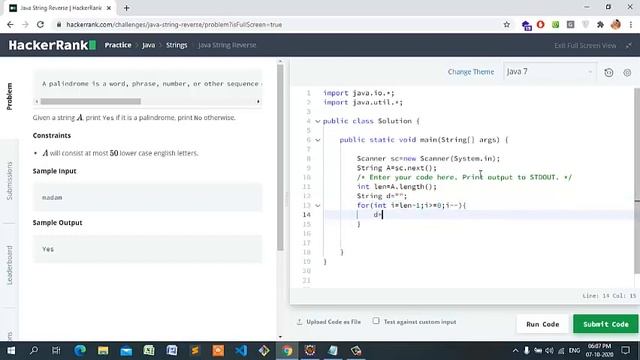Image resolution: width=640 pixels, height=360 pixels.
Task: Go to Practice breadcrumb
Action: (118, 45)
